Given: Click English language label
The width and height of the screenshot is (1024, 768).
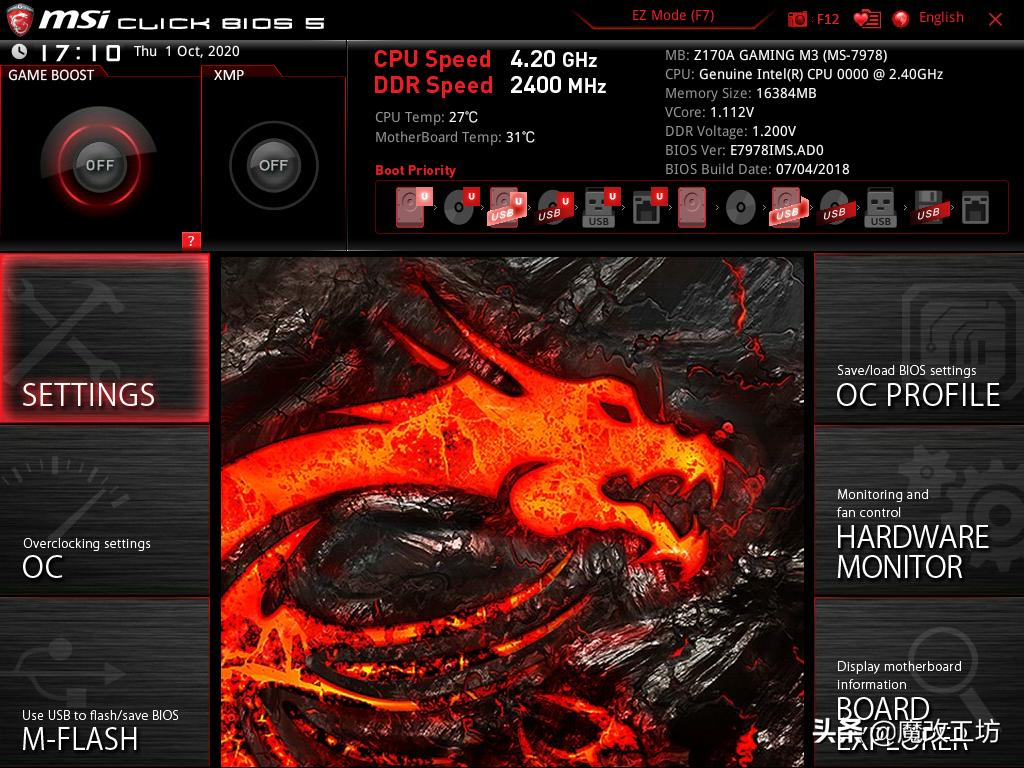Looking at the screenshot, I should click(x=940, y=17).
